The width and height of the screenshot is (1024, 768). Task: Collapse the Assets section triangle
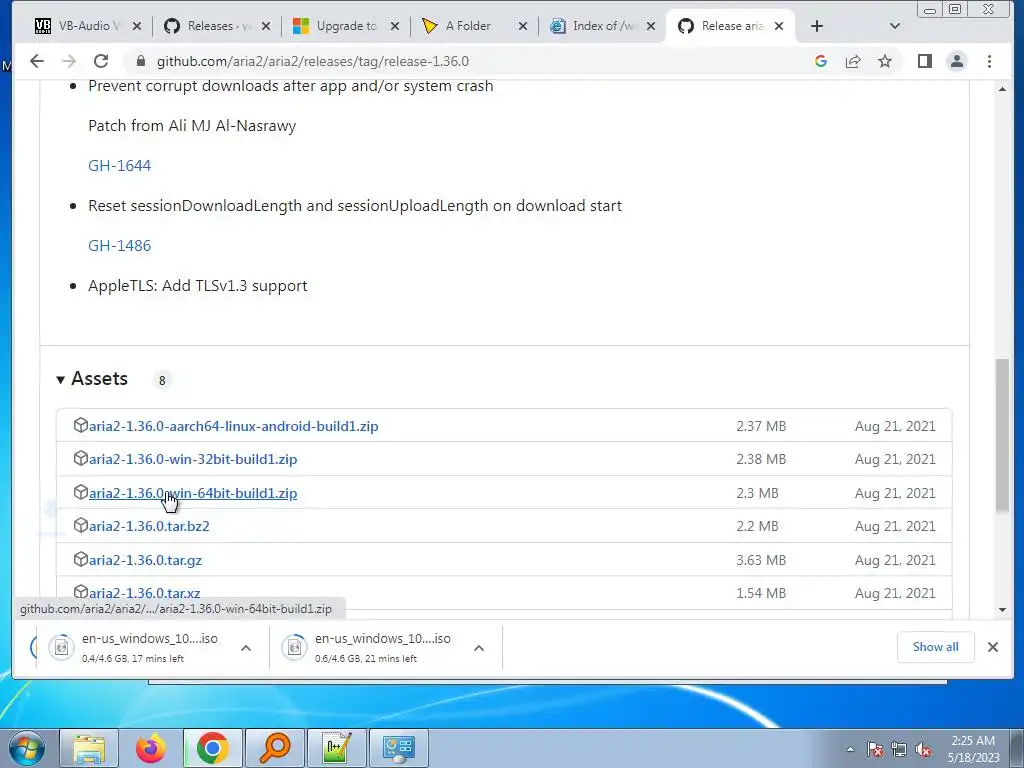click(x=60, y=379)
